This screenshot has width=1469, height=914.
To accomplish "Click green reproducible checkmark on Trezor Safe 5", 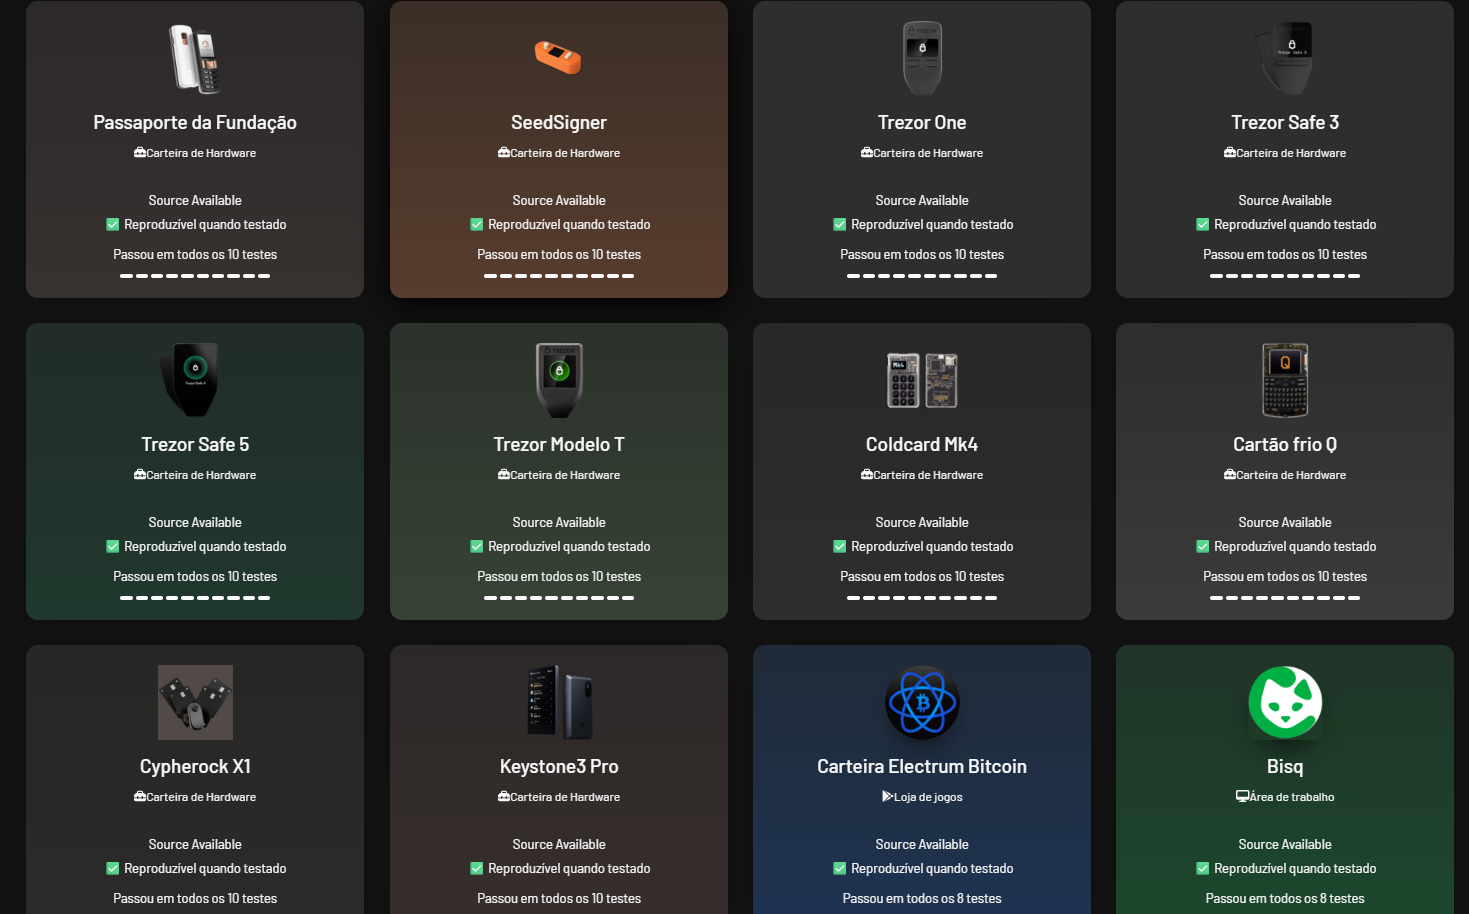I will coord(113,547).
